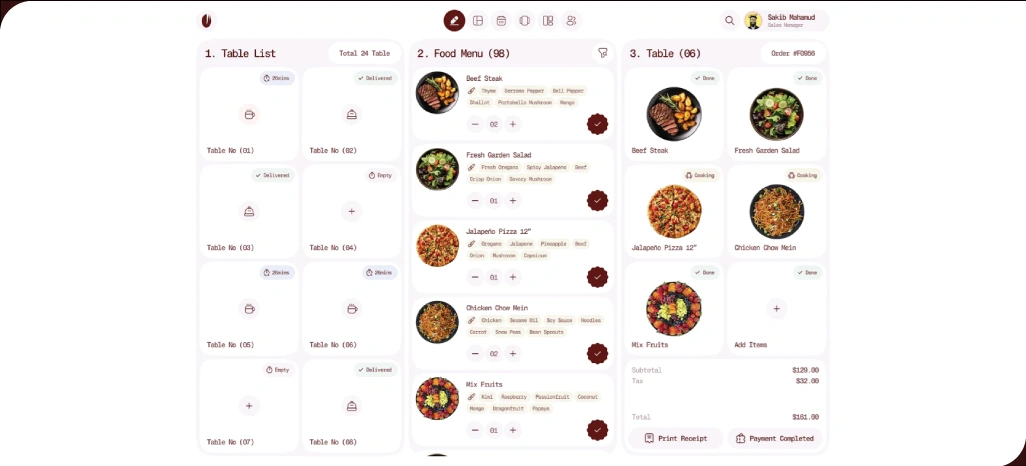Decrease Chicken Chow Mein quantity with minus
Screen dimensions: 1026x466
pyautogui.click(x=475, y=354)
